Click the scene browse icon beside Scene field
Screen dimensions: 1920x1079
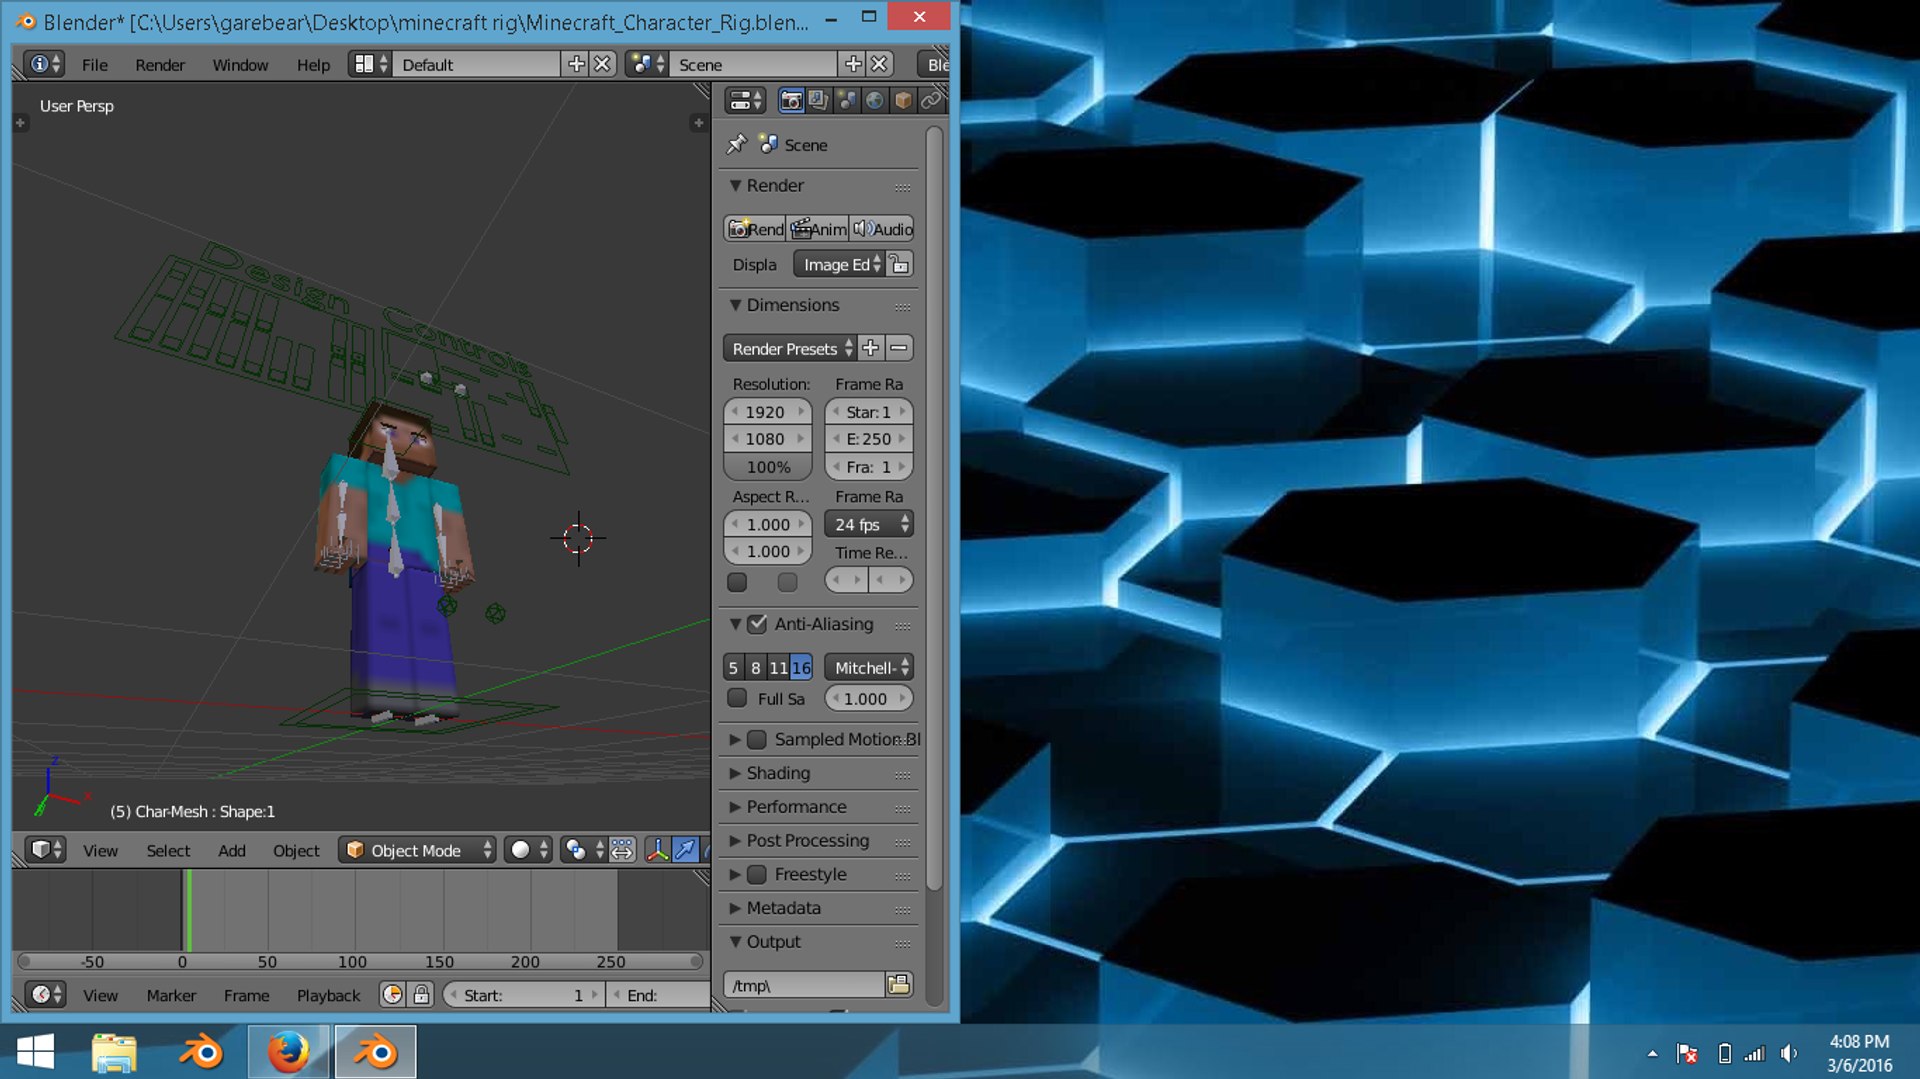(647, 64)
